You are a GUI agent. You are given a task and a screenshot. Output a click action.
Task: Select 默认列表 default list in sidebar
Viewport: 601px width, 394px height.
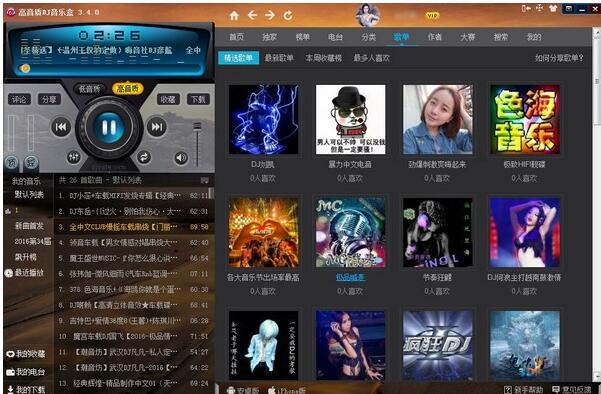pyautogui.click(x=29, y=194)
